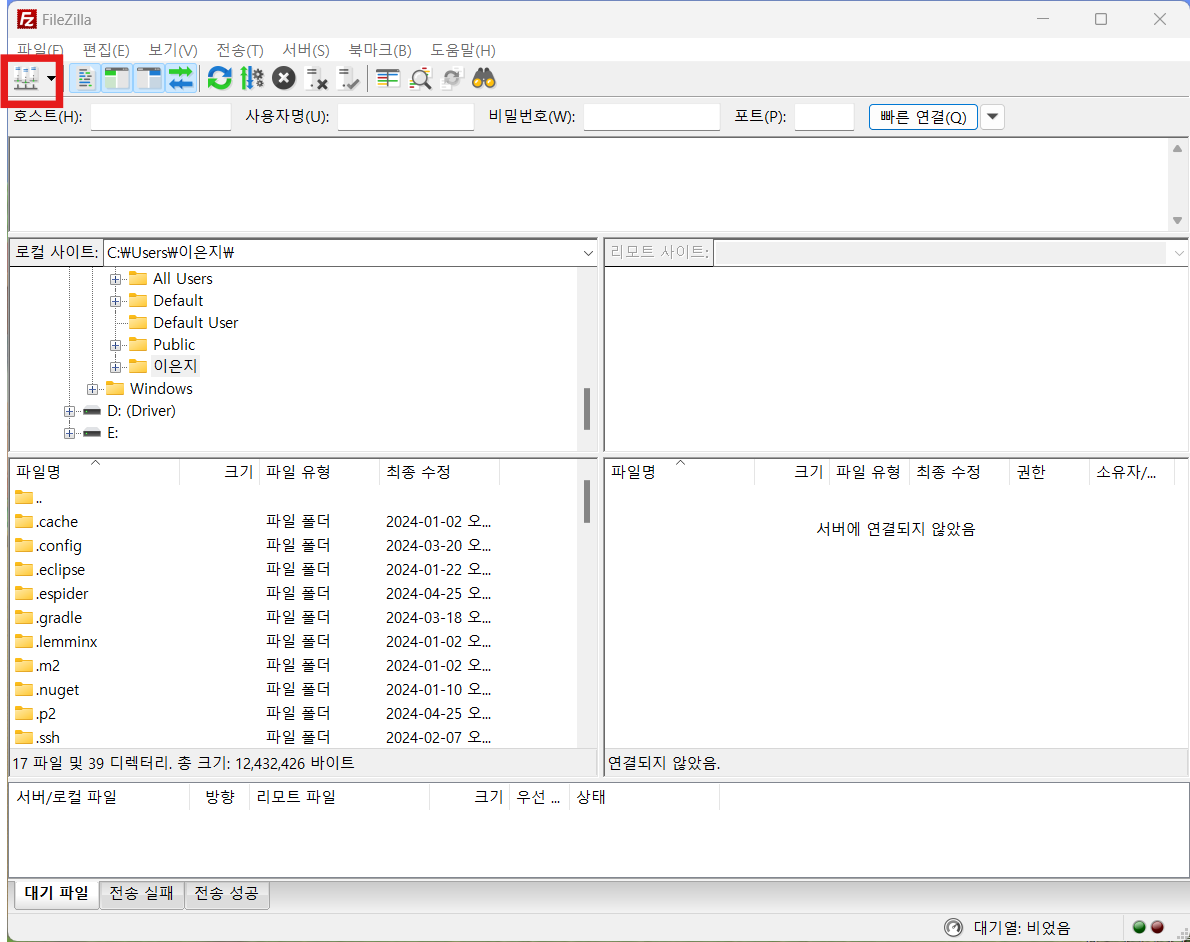Toggle the remote directory tree icon
This screenshot has width=1190, height=942.
tap(149, 78)
